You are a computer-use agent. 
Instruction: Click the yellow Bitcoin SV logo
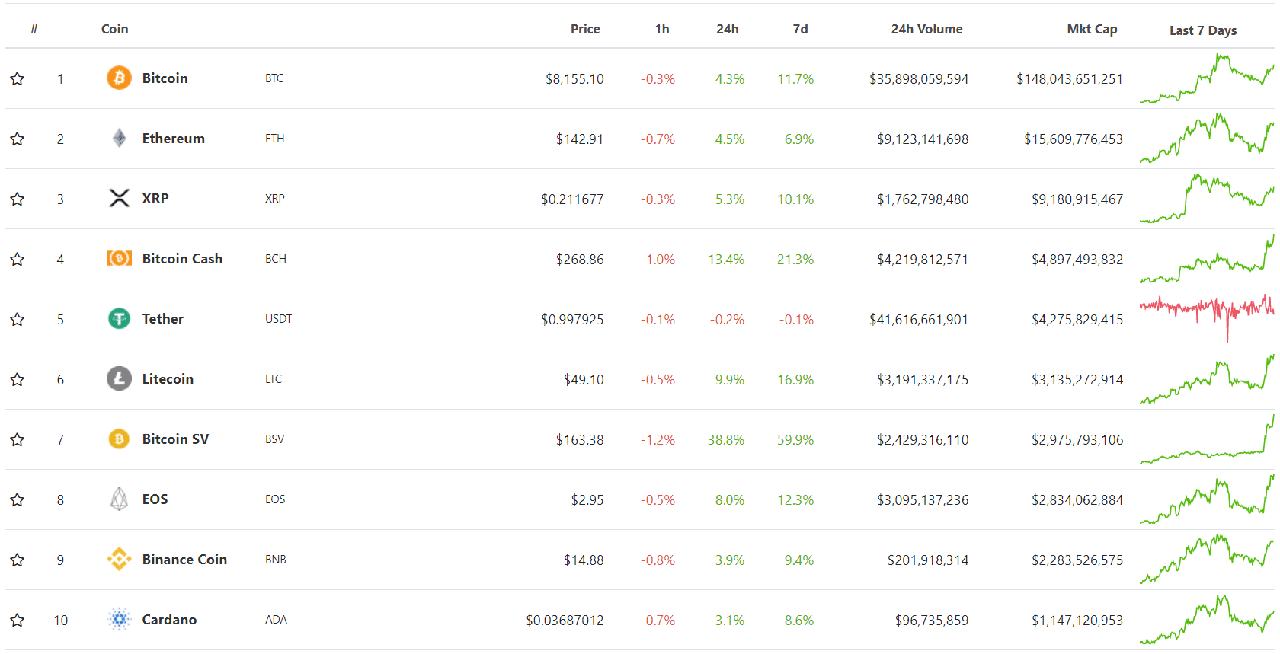coord(119,439)
